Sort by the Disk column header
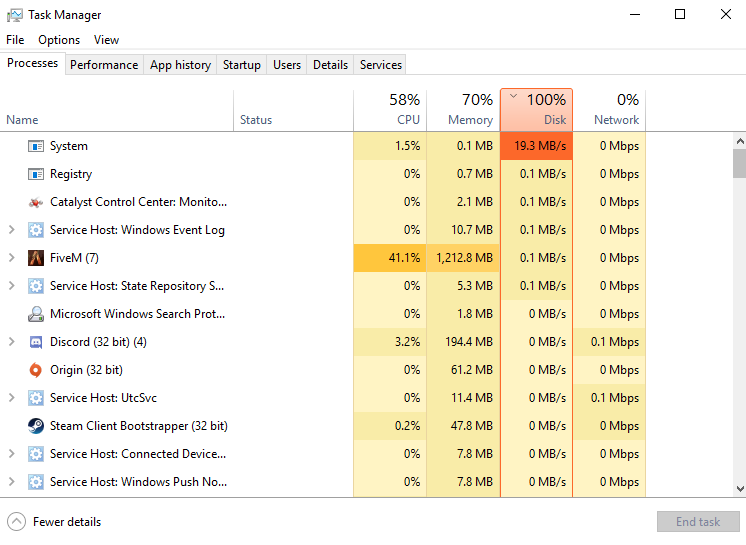 [537, 110]
